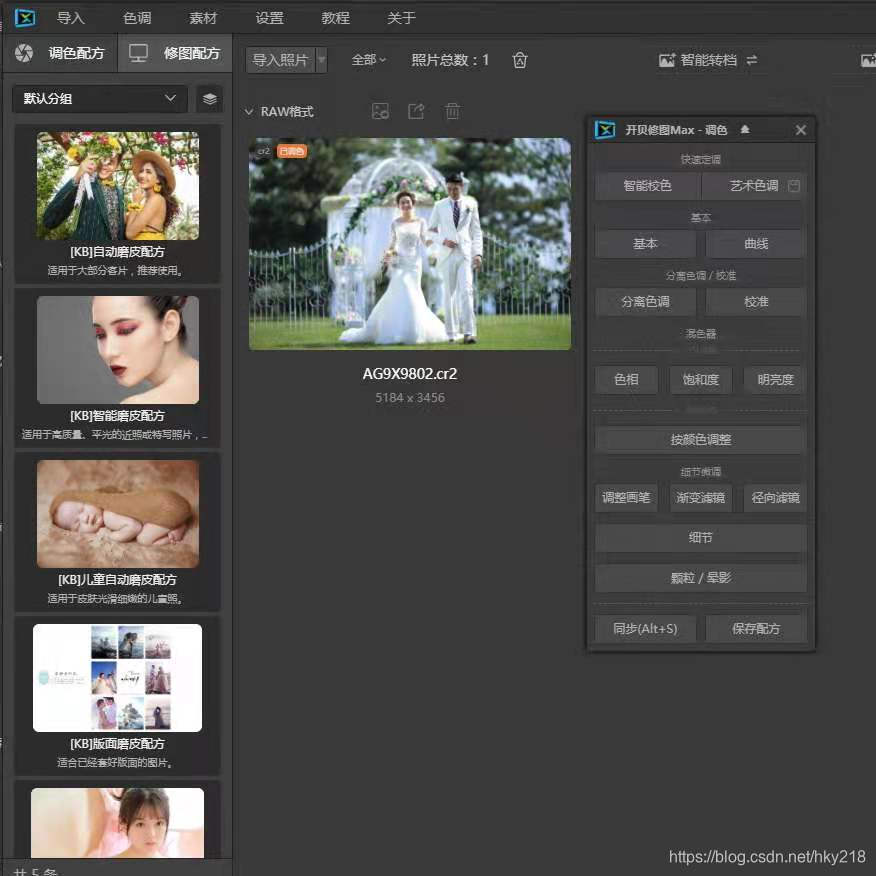Click the 饱和度 mixer button
This screenshot has height=876, width=876.
[x=701, y=380]
